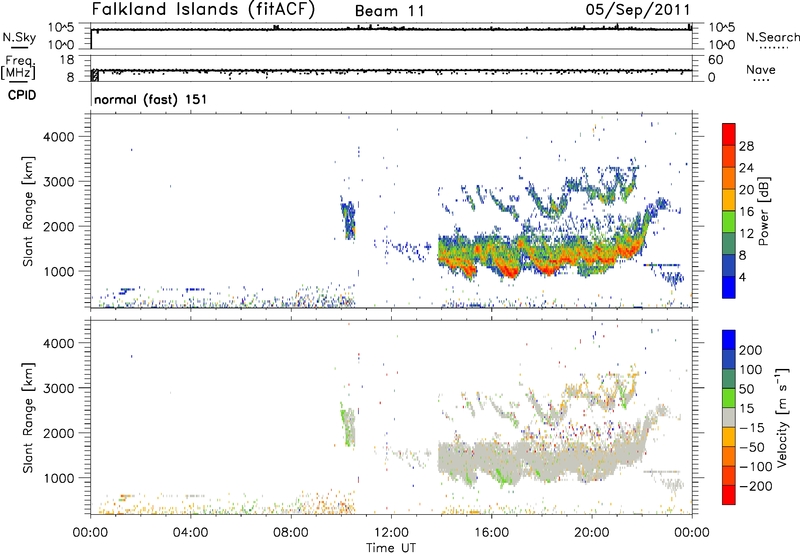800x554 pixels.
Task: Click the '4' power colorbar tick
Action: click(743, 278)
